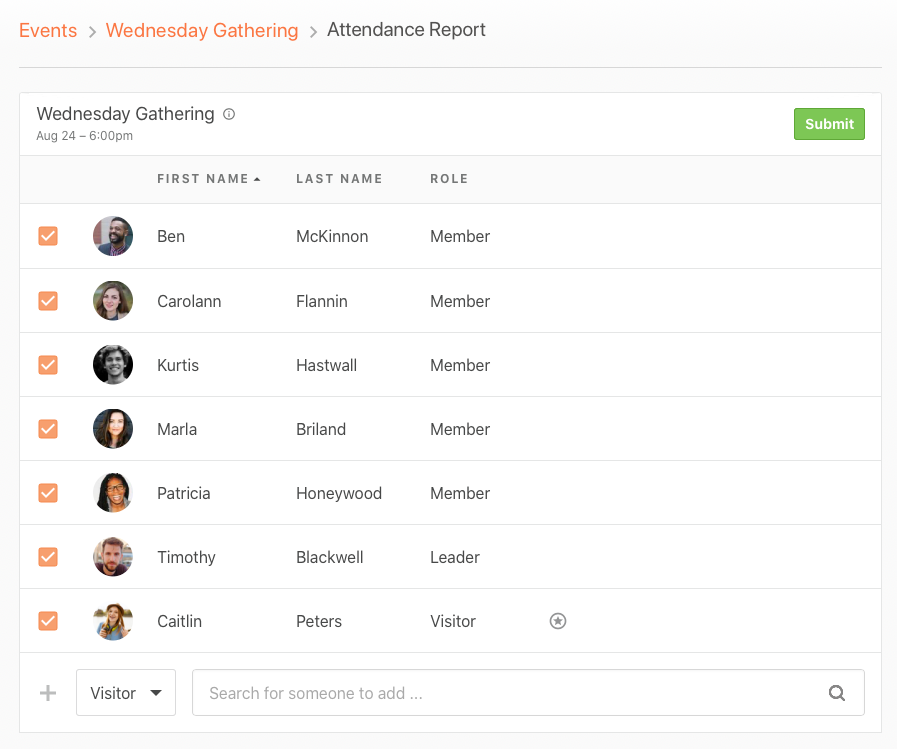The image size is (897, 749).
Task: Open Patricia Honeywood's profile photo
Action: (x=113, y=493)
